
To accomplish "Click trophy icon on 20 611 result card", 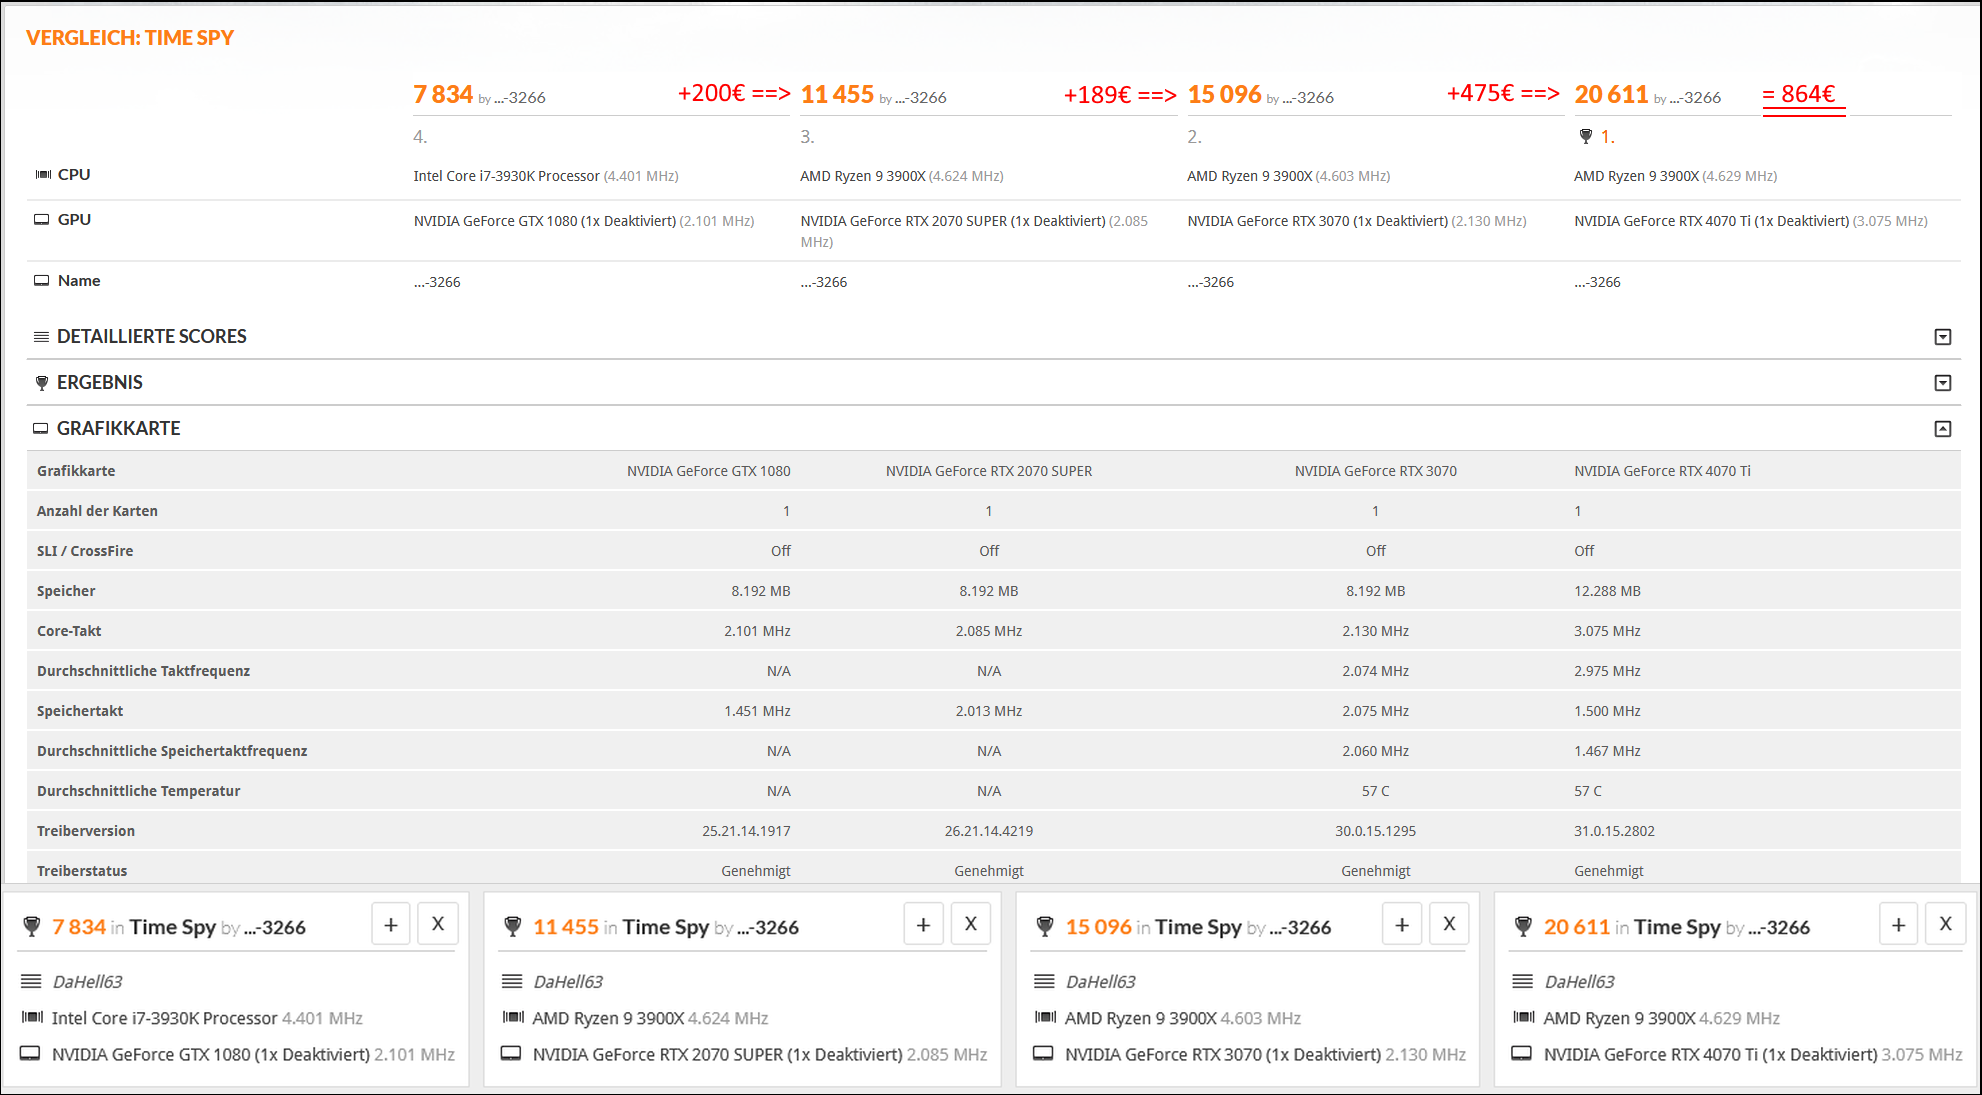I will pos(1523,927).
